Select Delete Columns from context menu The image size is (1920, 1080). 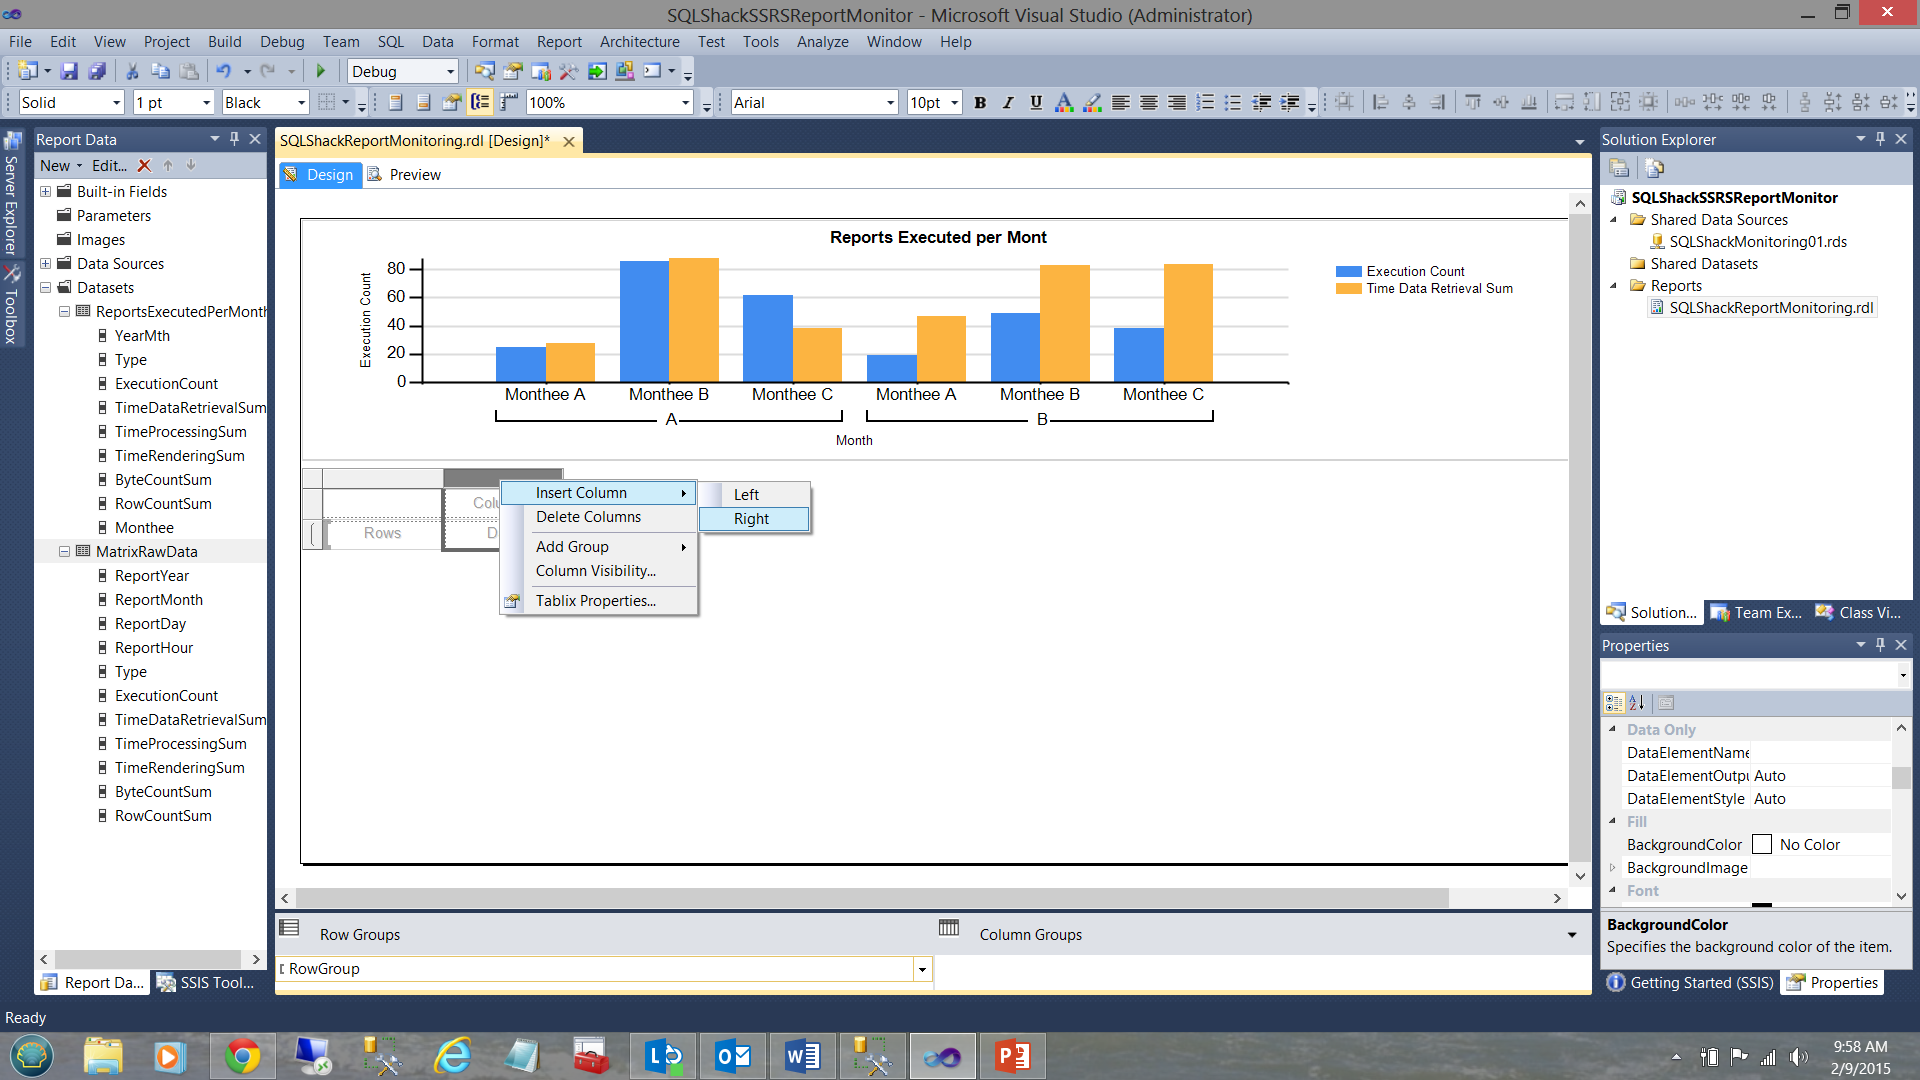pos(588,517)
